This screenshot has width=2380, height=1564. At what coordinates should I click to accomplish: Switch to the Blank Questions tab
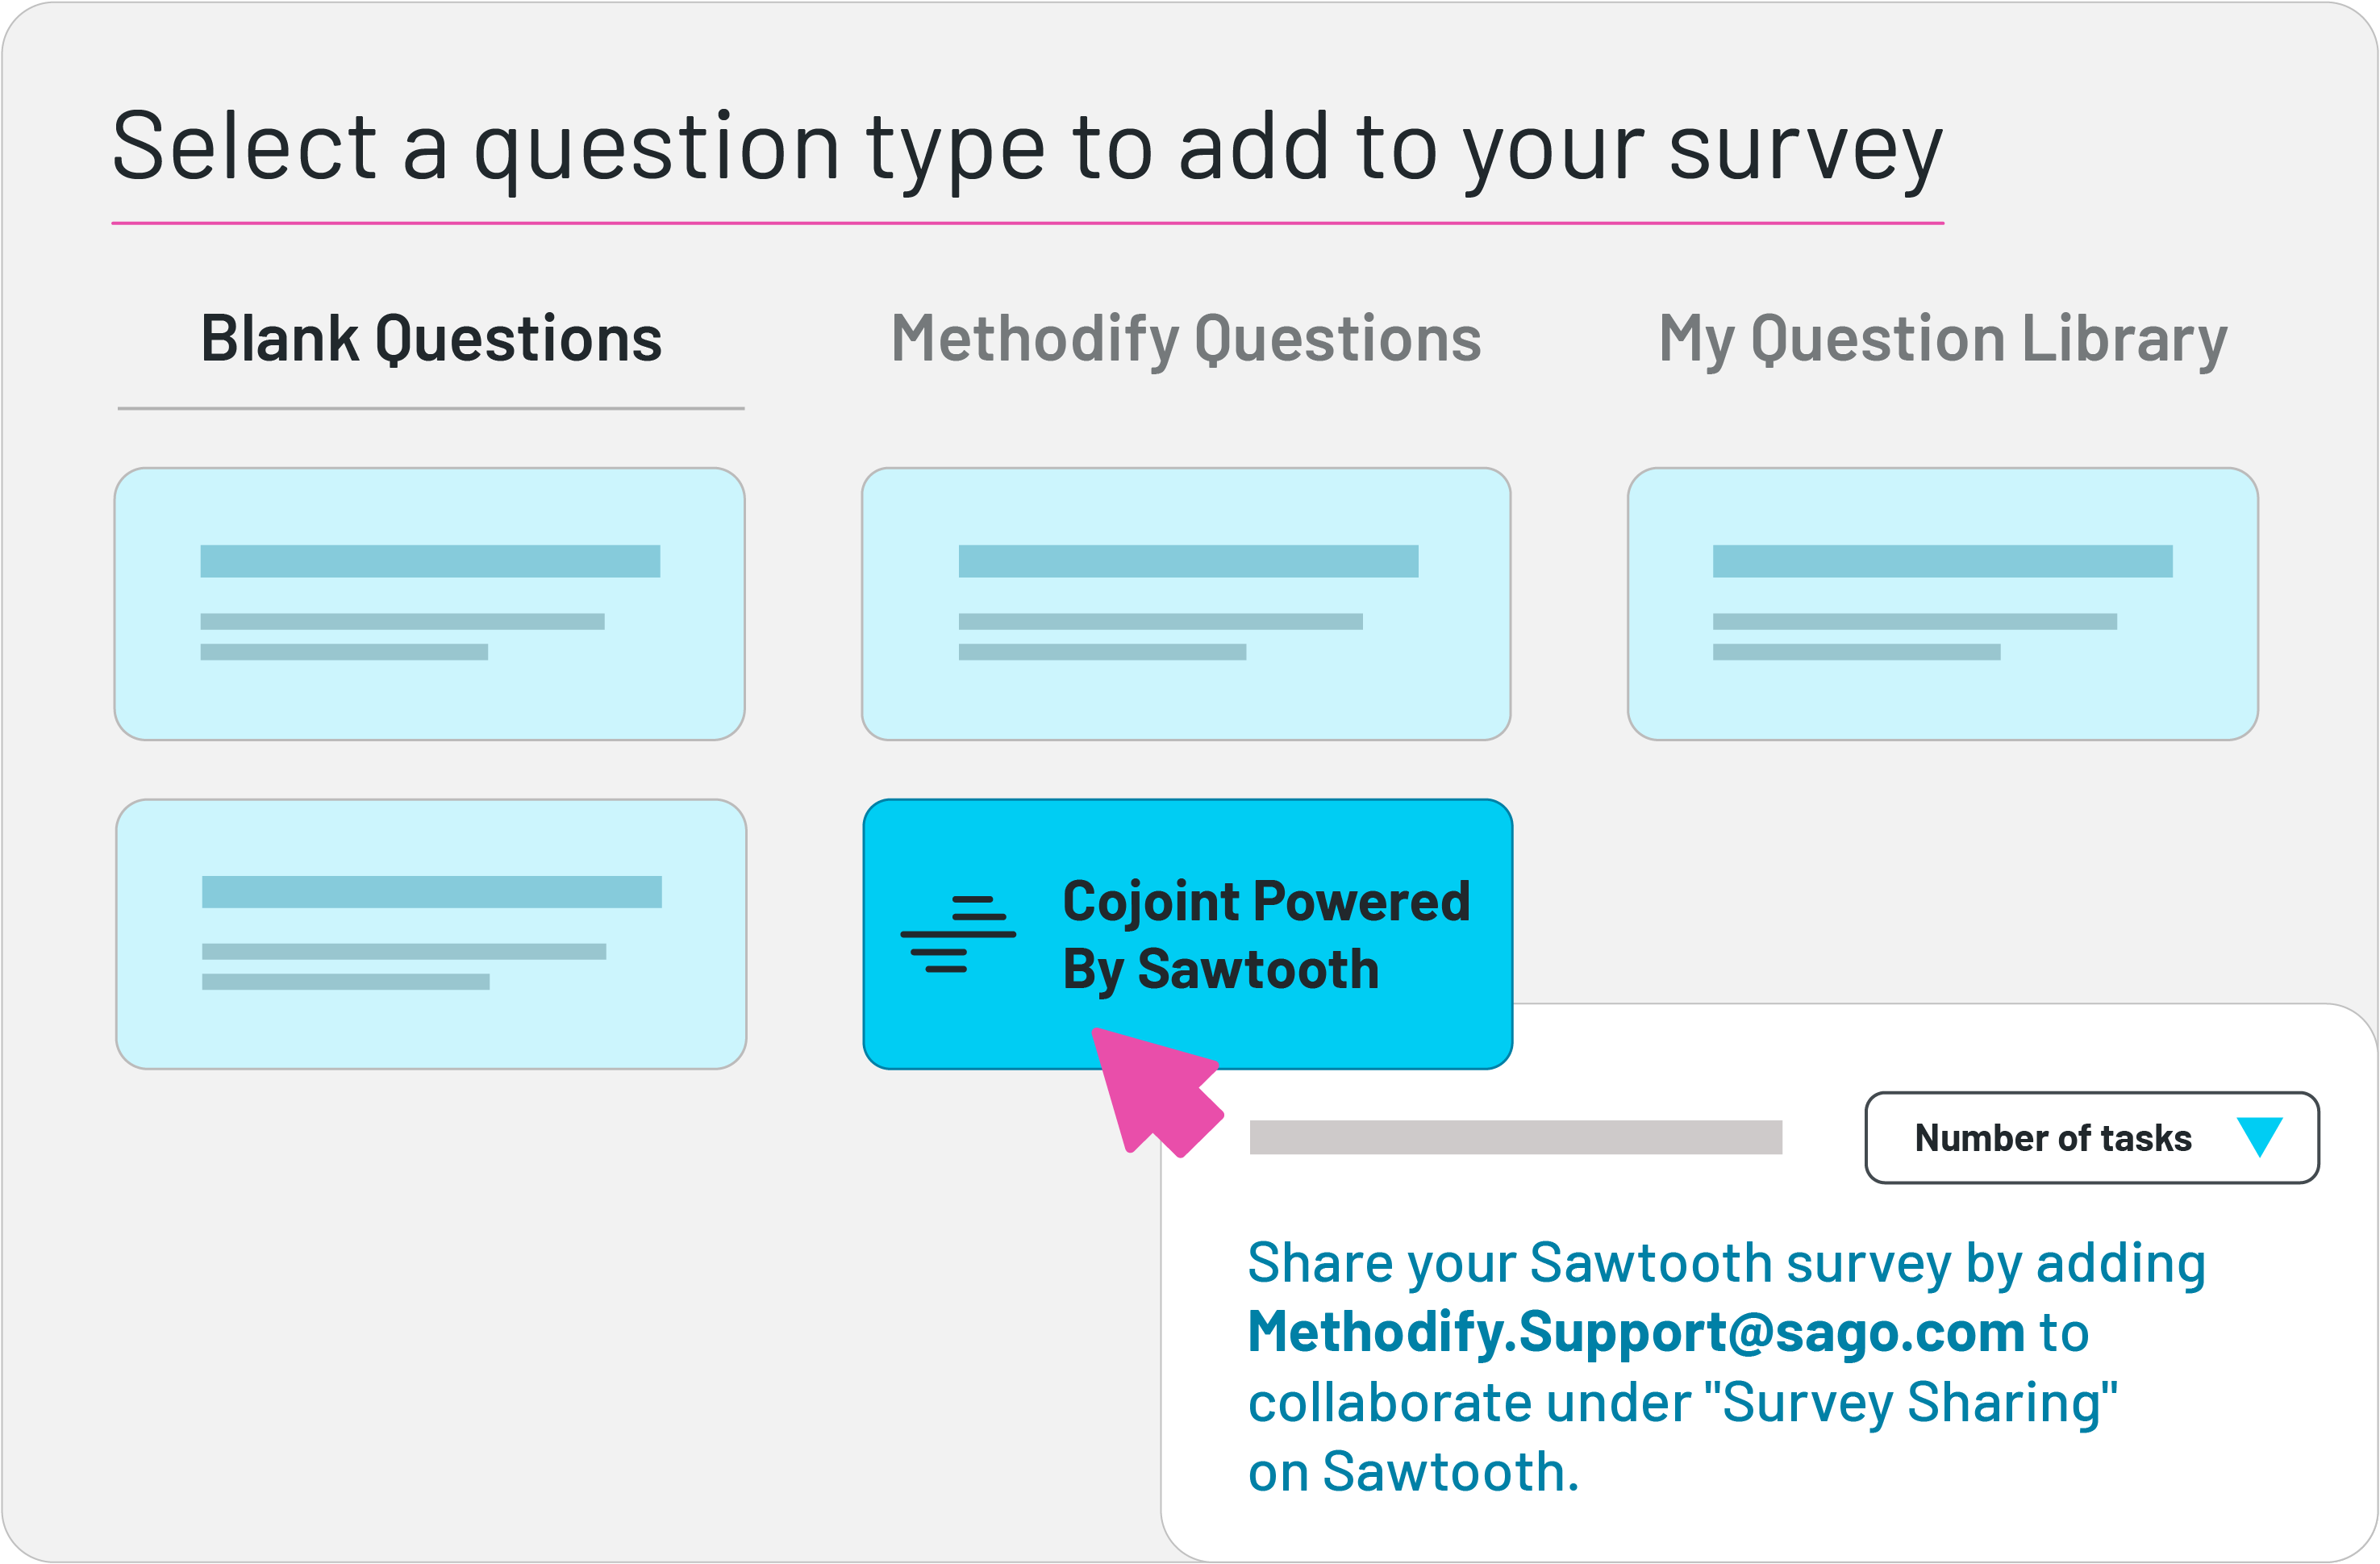(x=431, y=339)
